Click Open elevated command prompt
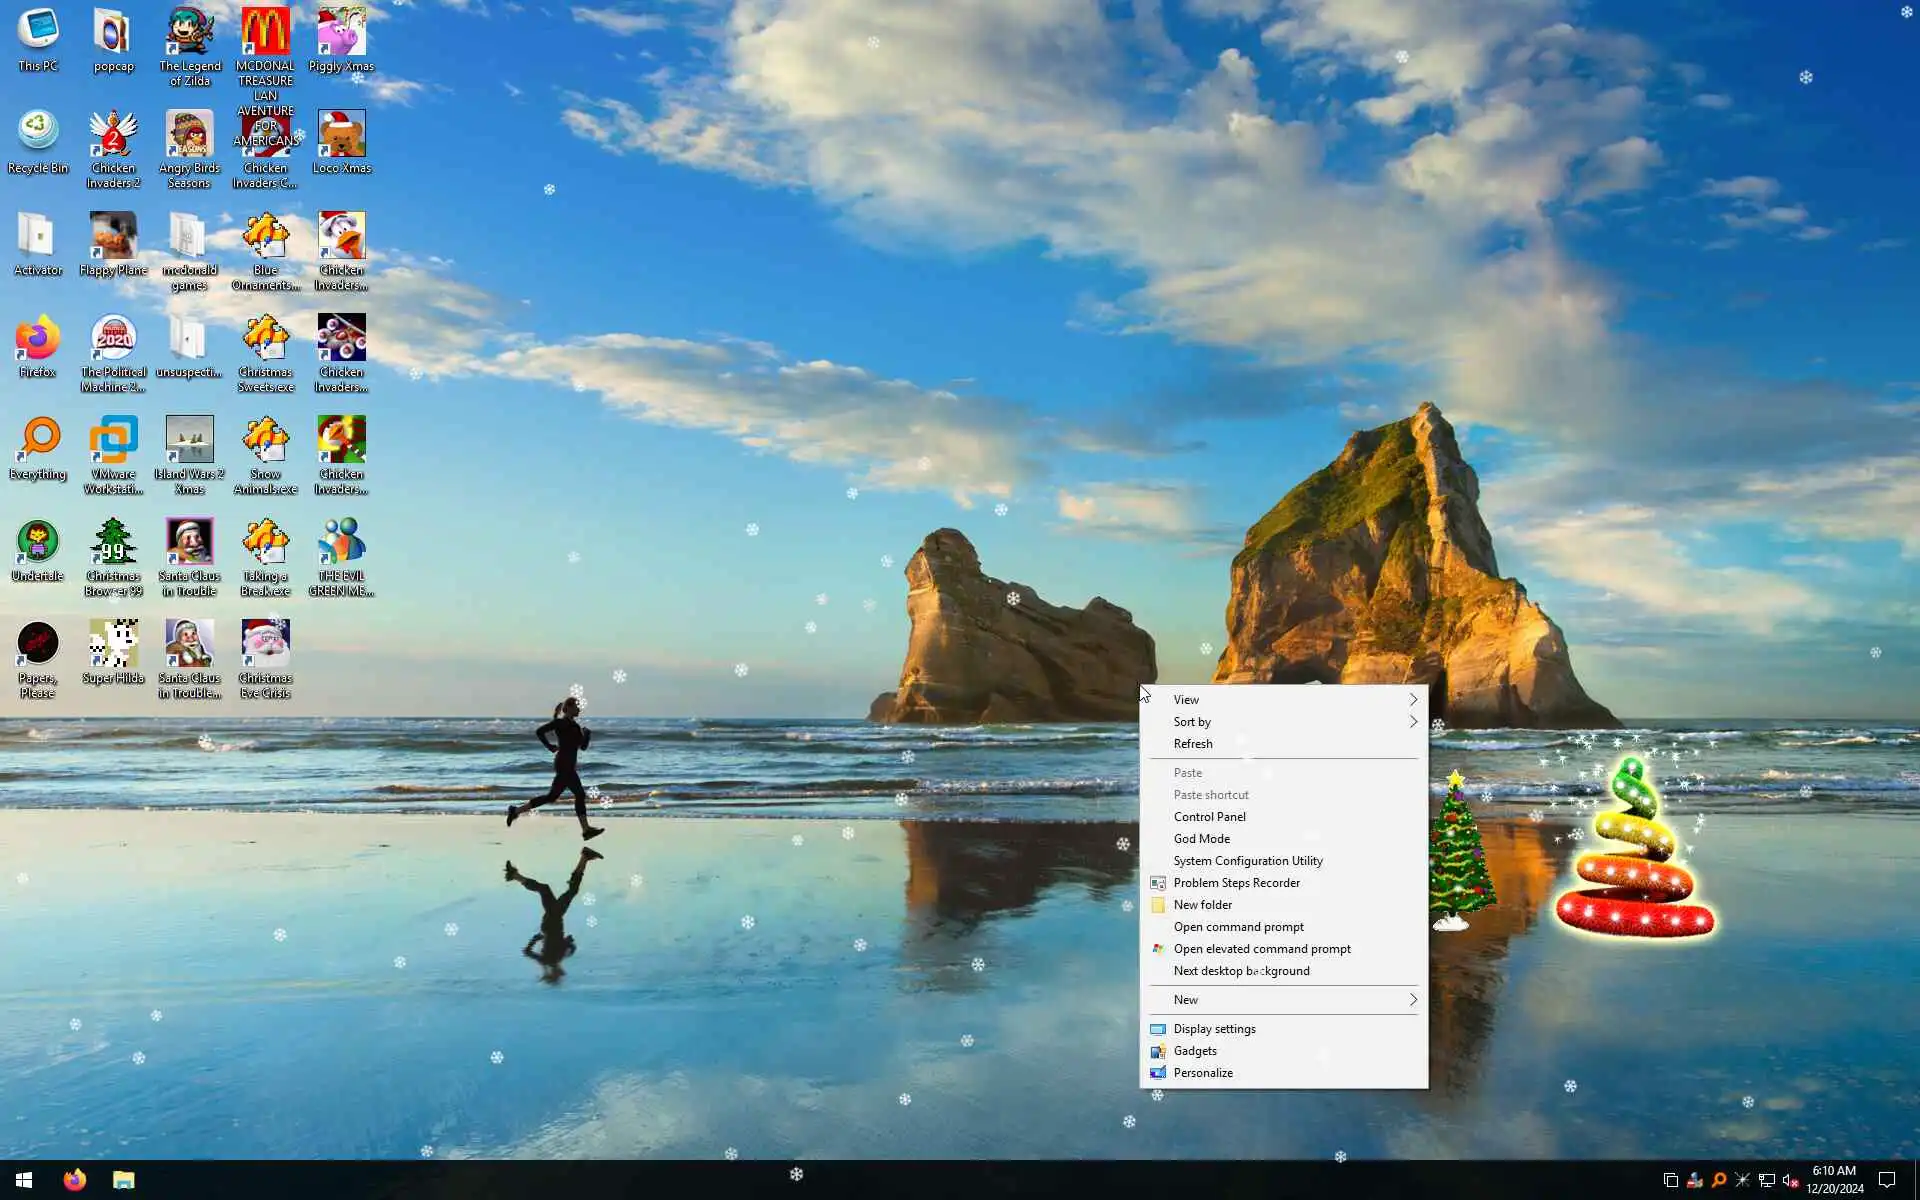The width and height of the screenshot is (1920, 1200). coord(1262,949)
